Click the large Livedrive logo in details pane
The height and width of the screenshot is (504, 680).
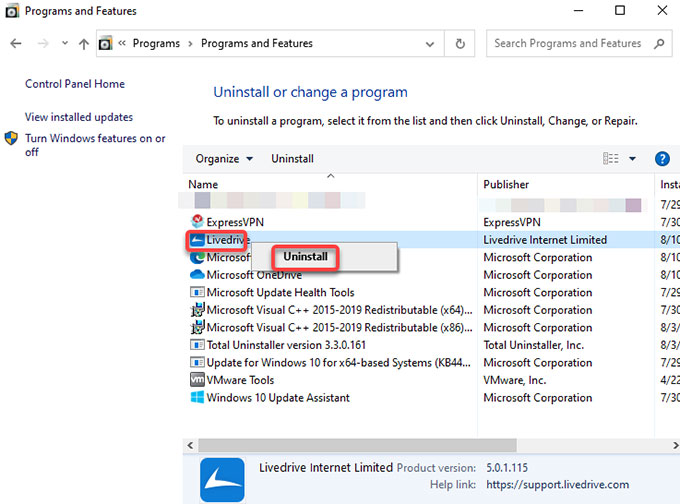point(222,480)
